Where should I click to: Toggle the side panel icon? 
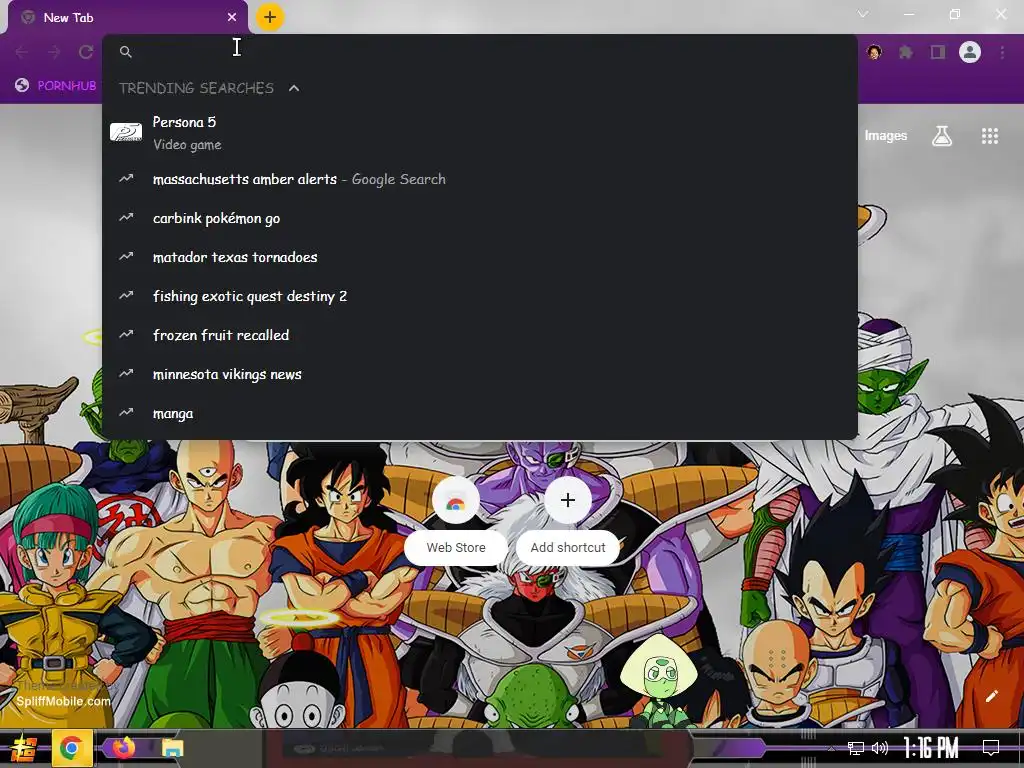click(938, 52)
